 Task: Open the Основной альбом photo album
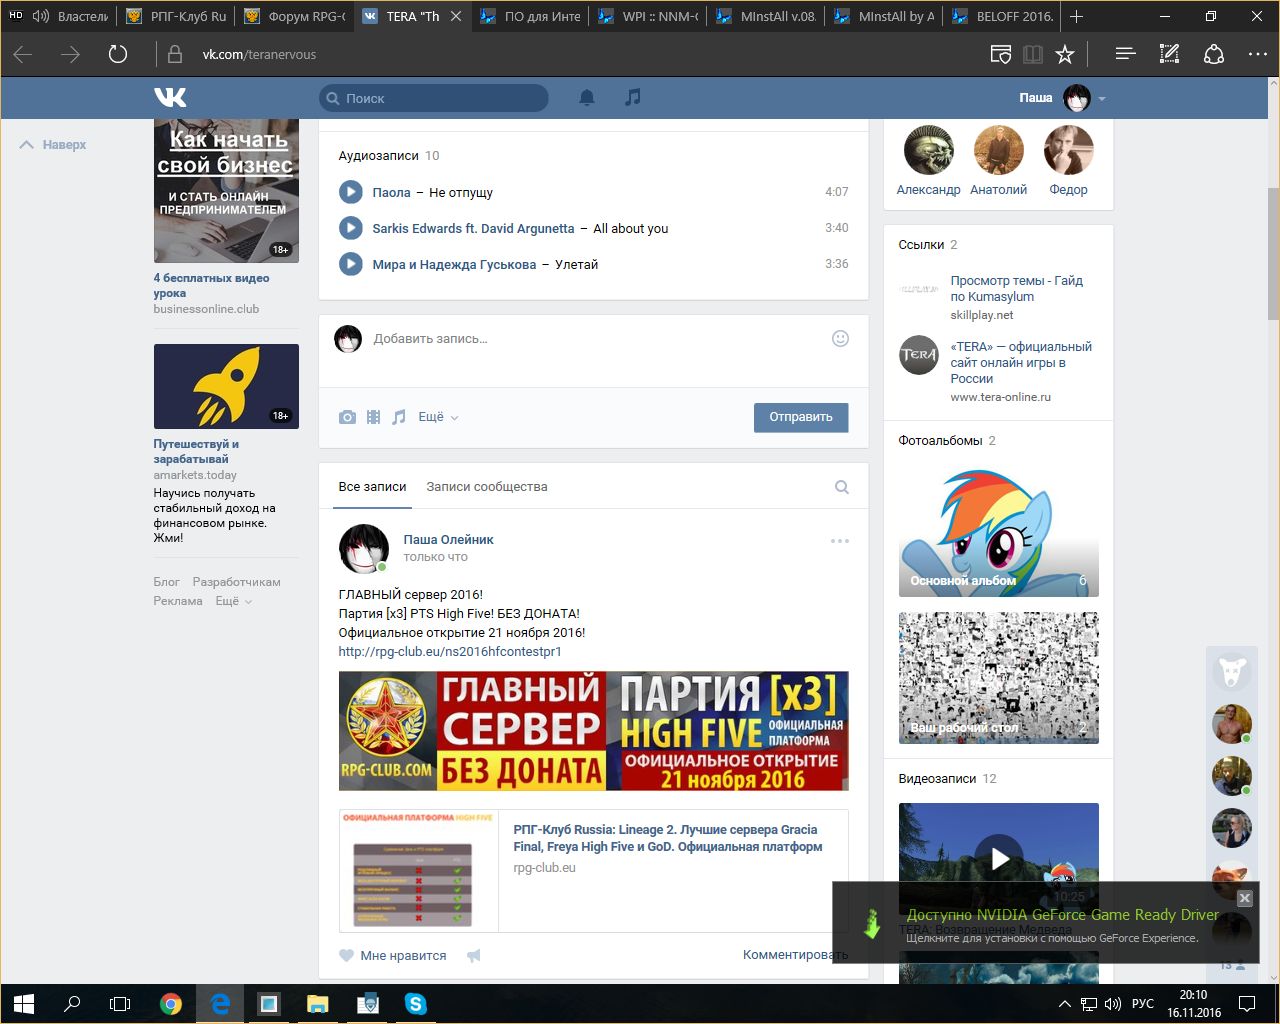(999, 533)
